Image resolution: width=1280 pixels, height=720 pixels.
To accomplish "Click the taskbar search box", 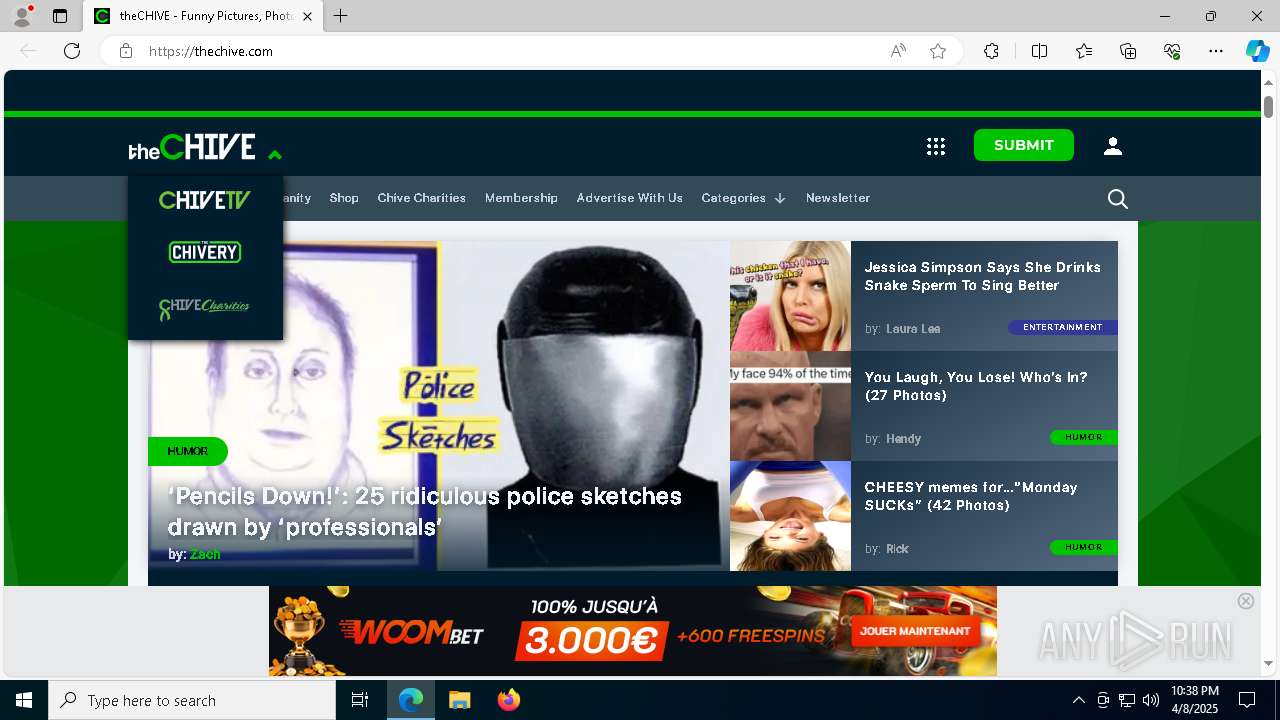I will [x=192, y=700].
